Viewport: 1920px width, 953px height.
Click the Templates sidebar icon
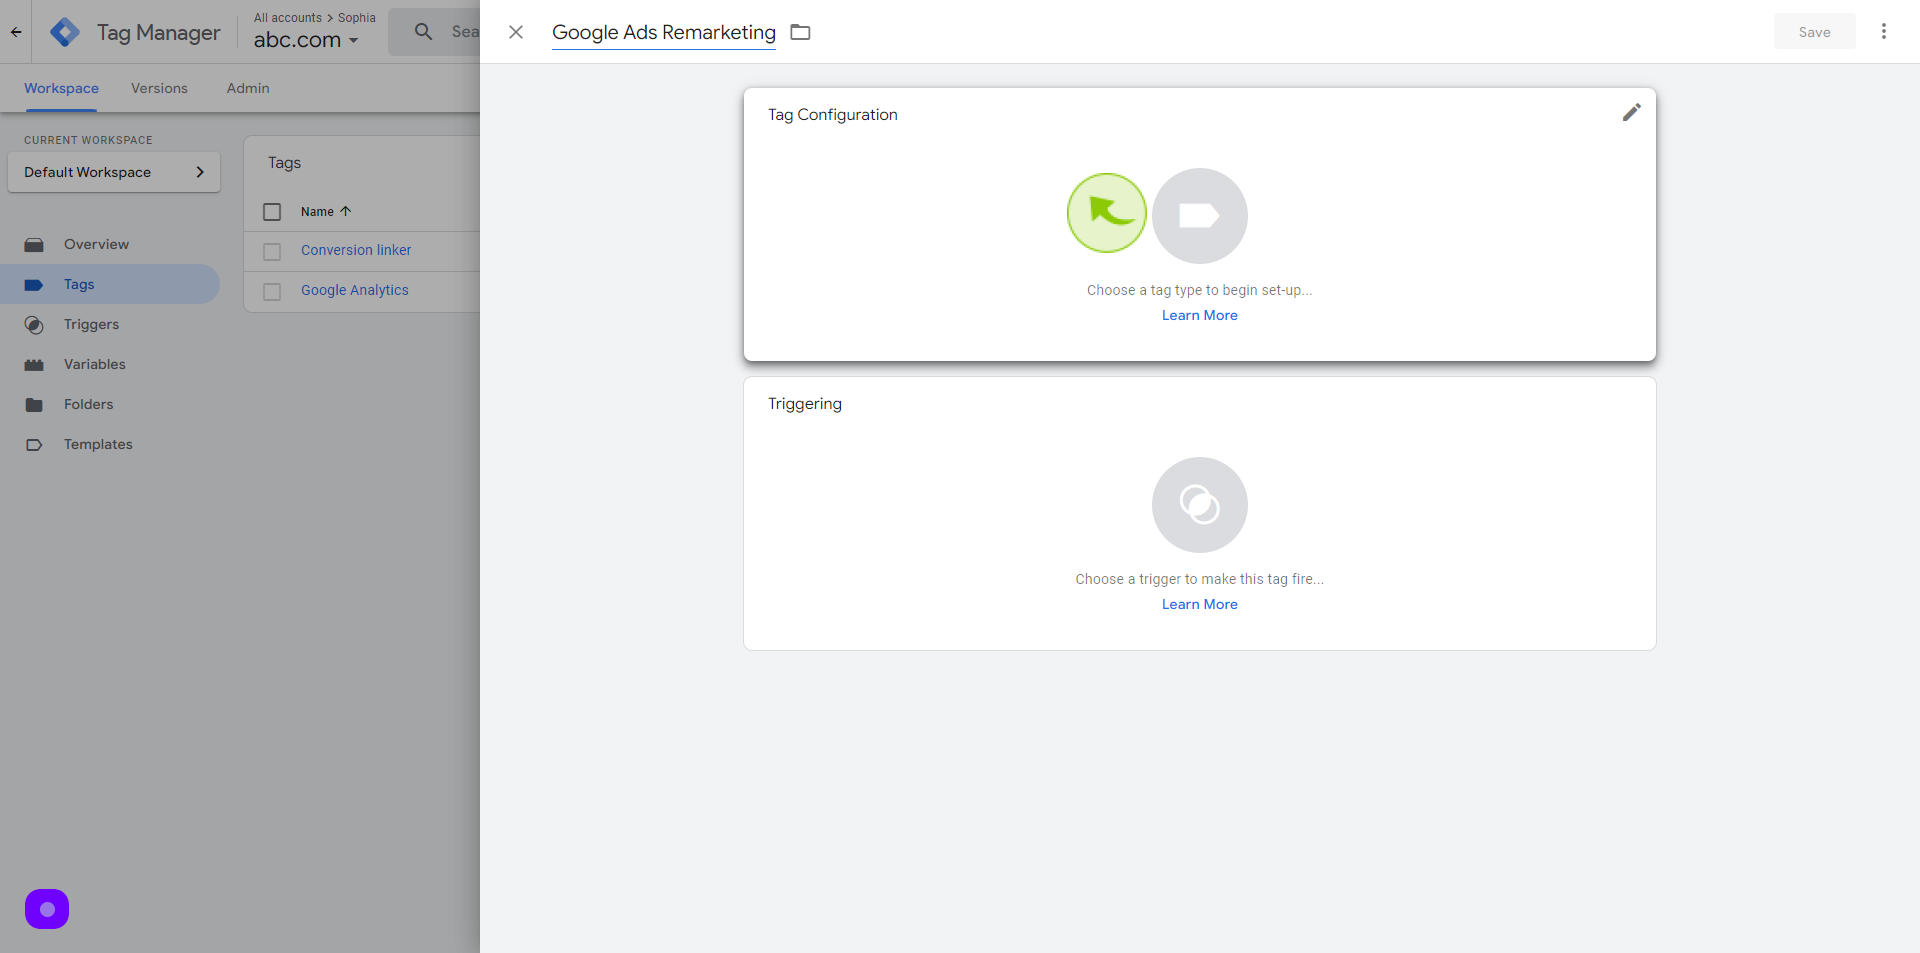coord(34,445)
